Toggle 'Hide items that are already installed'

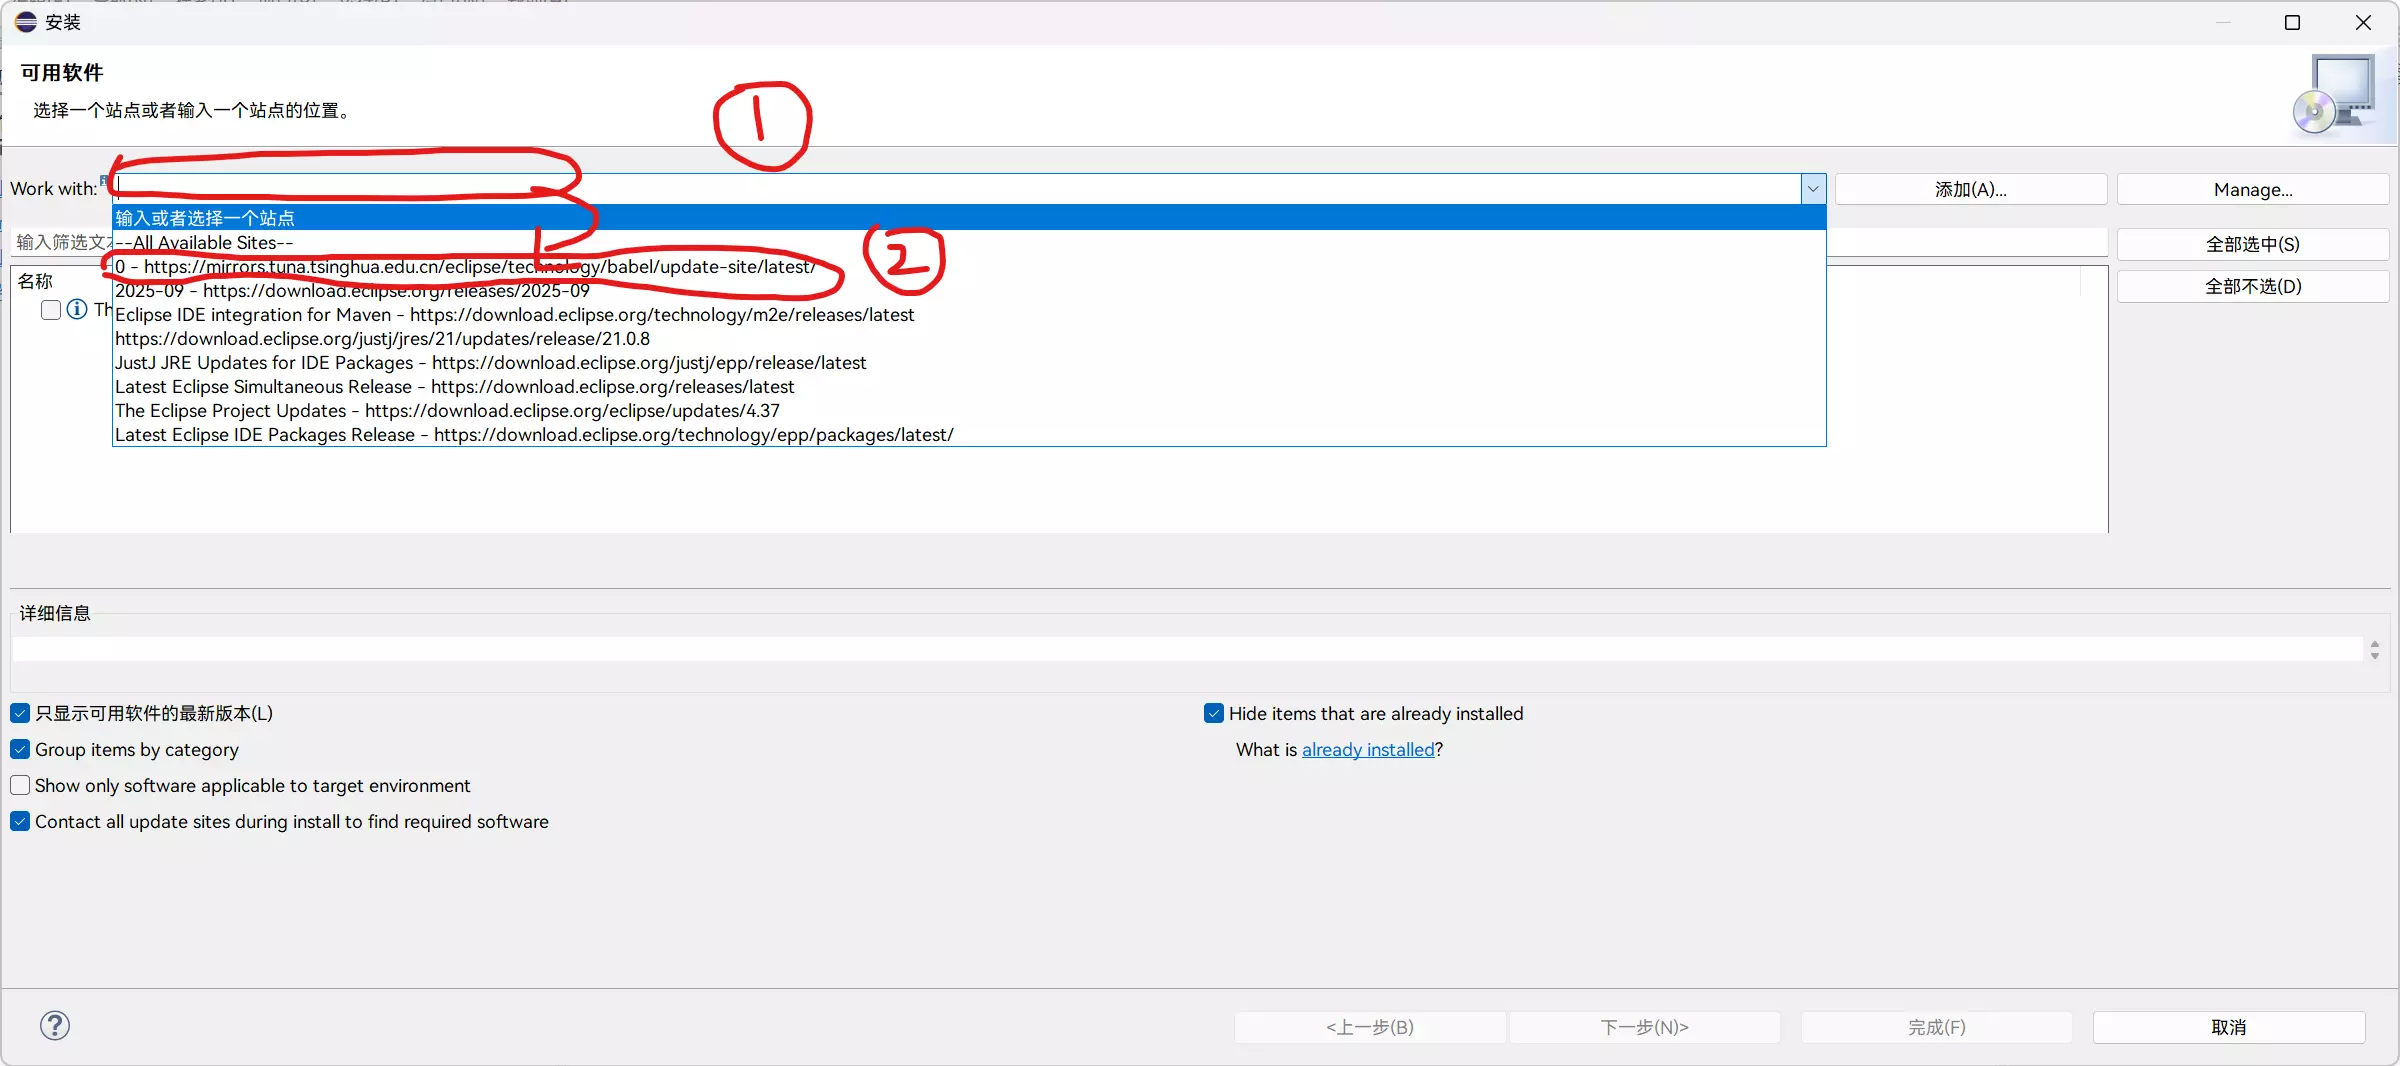1214,713
